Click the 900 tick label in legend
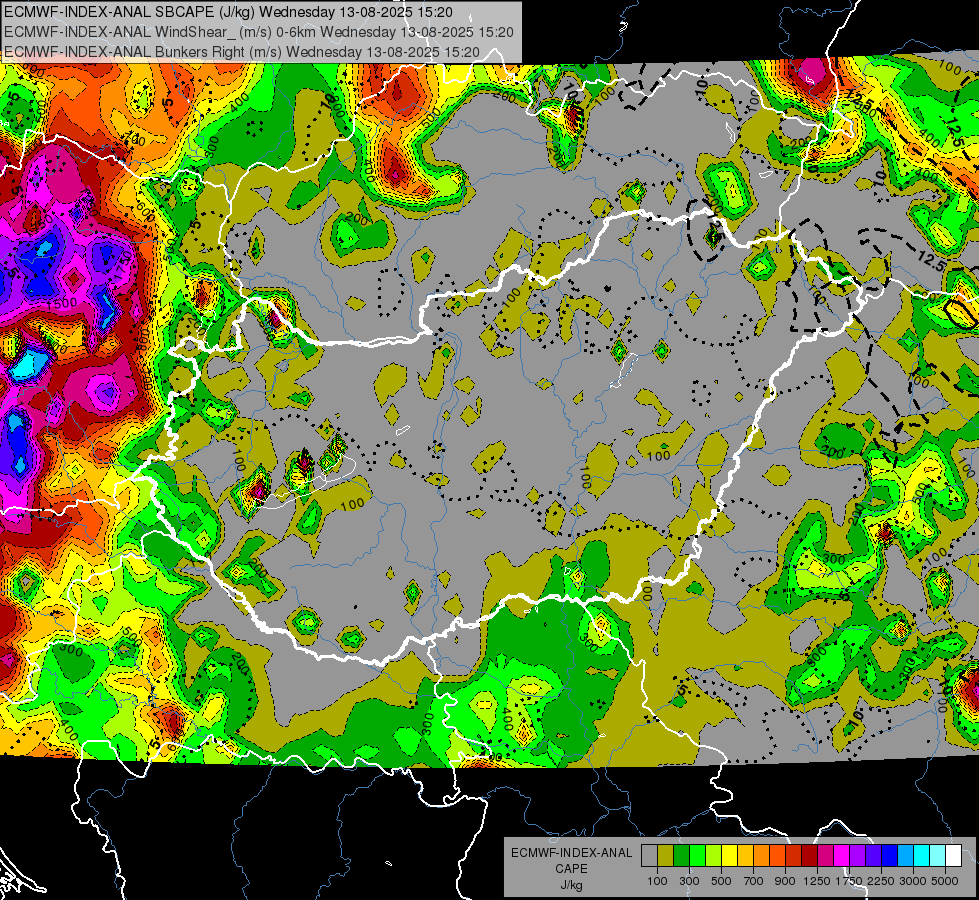 tap(785, 881)
